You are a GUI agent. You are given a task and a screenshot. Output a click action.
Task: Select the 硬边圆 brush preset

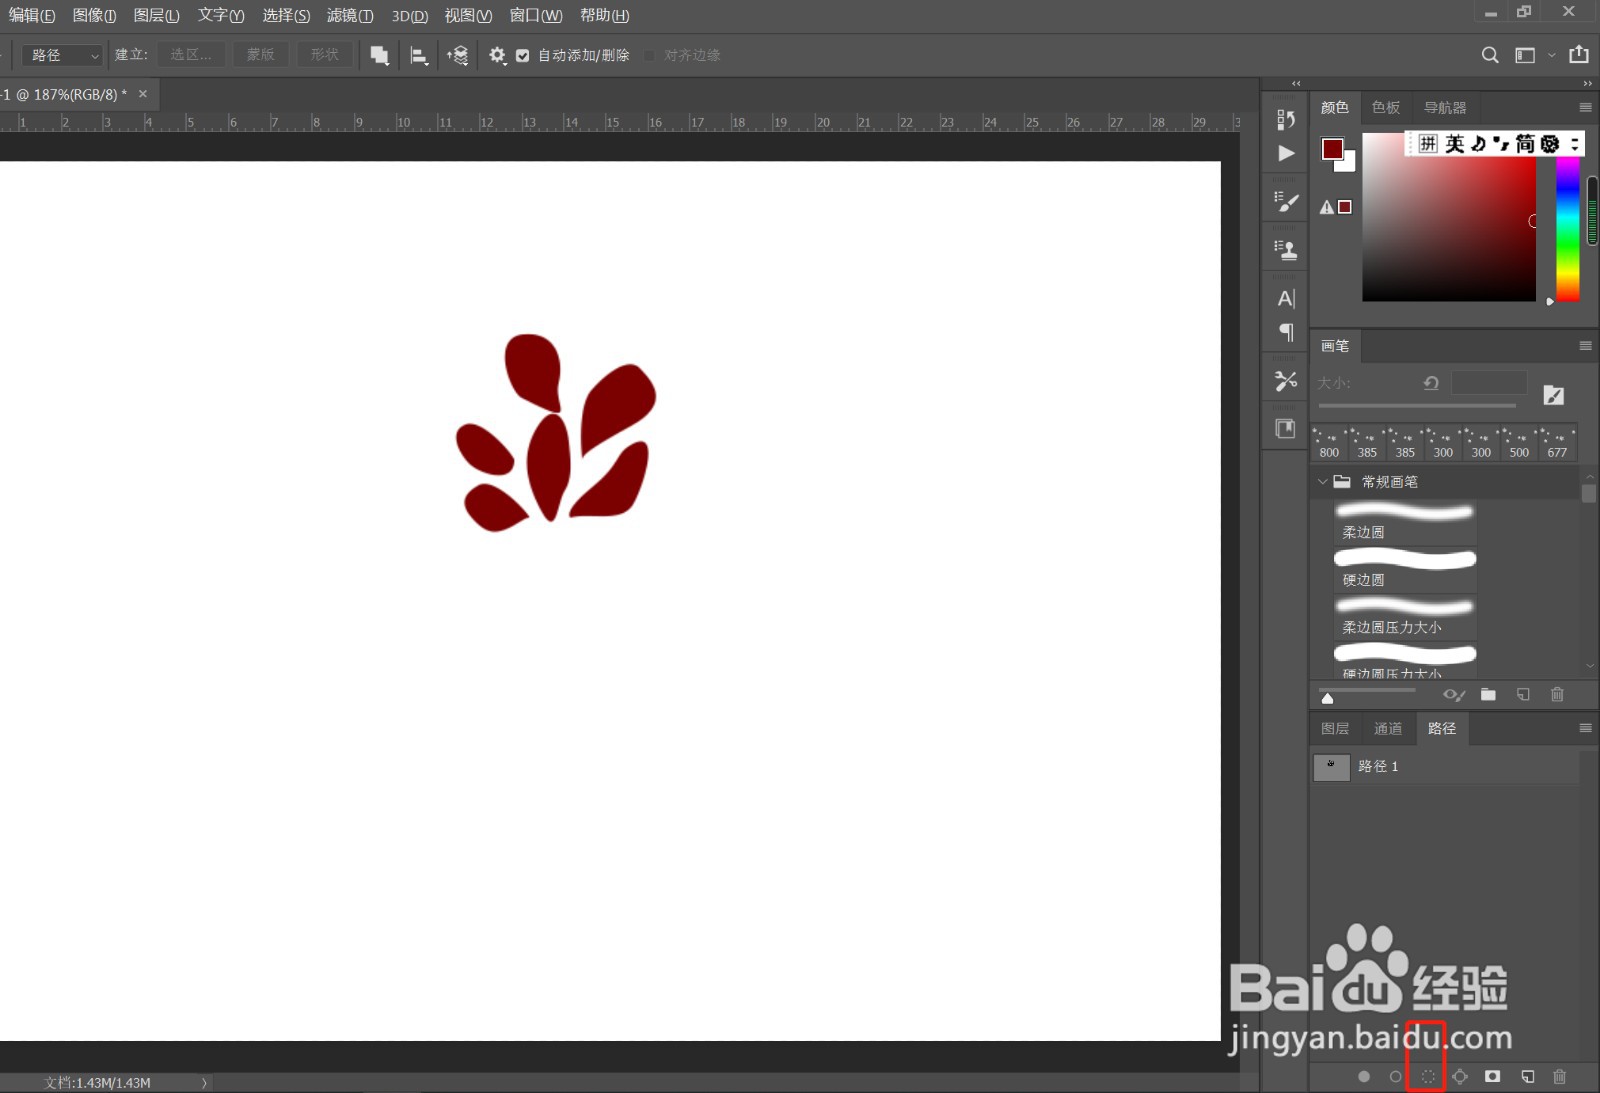(x=1405, y=569)
